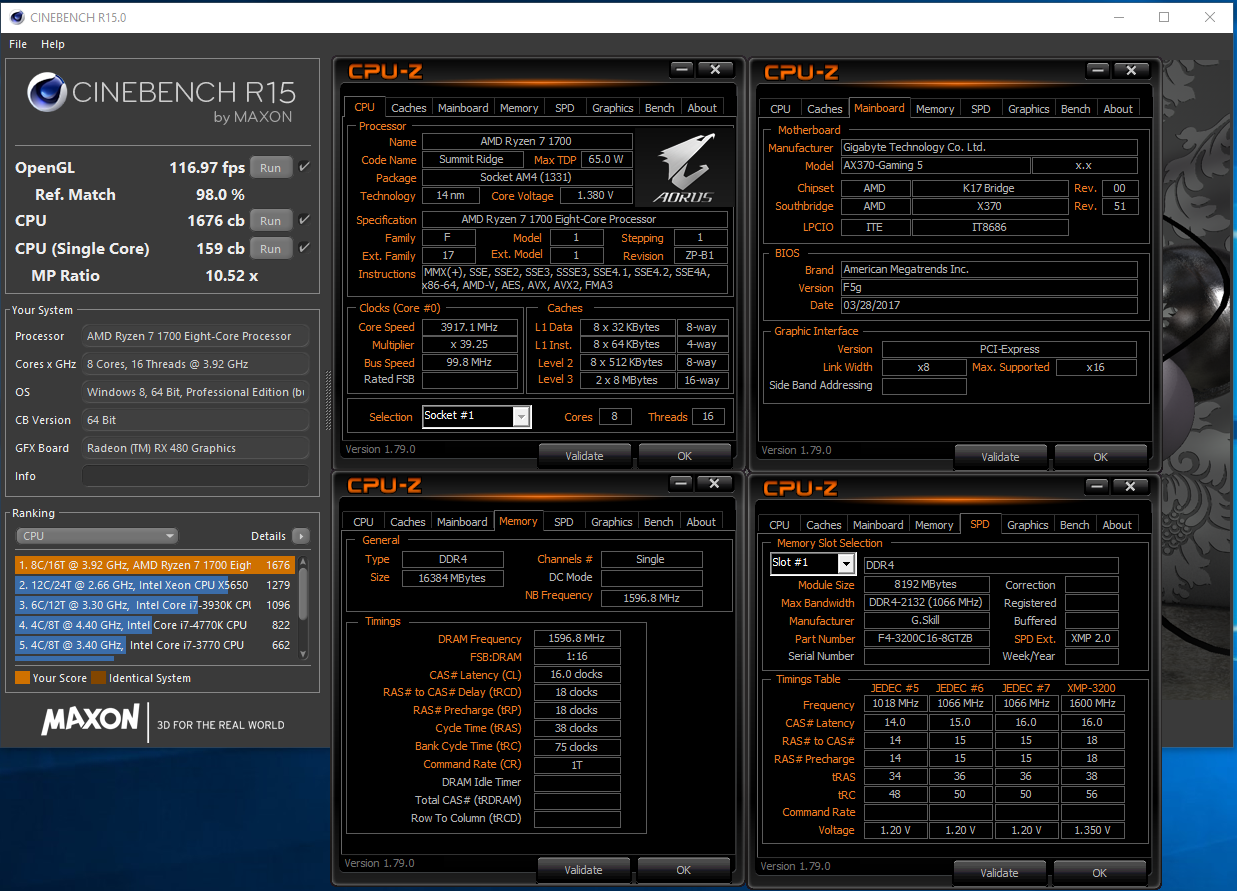Switch to SPD tab in the Memory window
1237x891 pixels.
(564, 522)
